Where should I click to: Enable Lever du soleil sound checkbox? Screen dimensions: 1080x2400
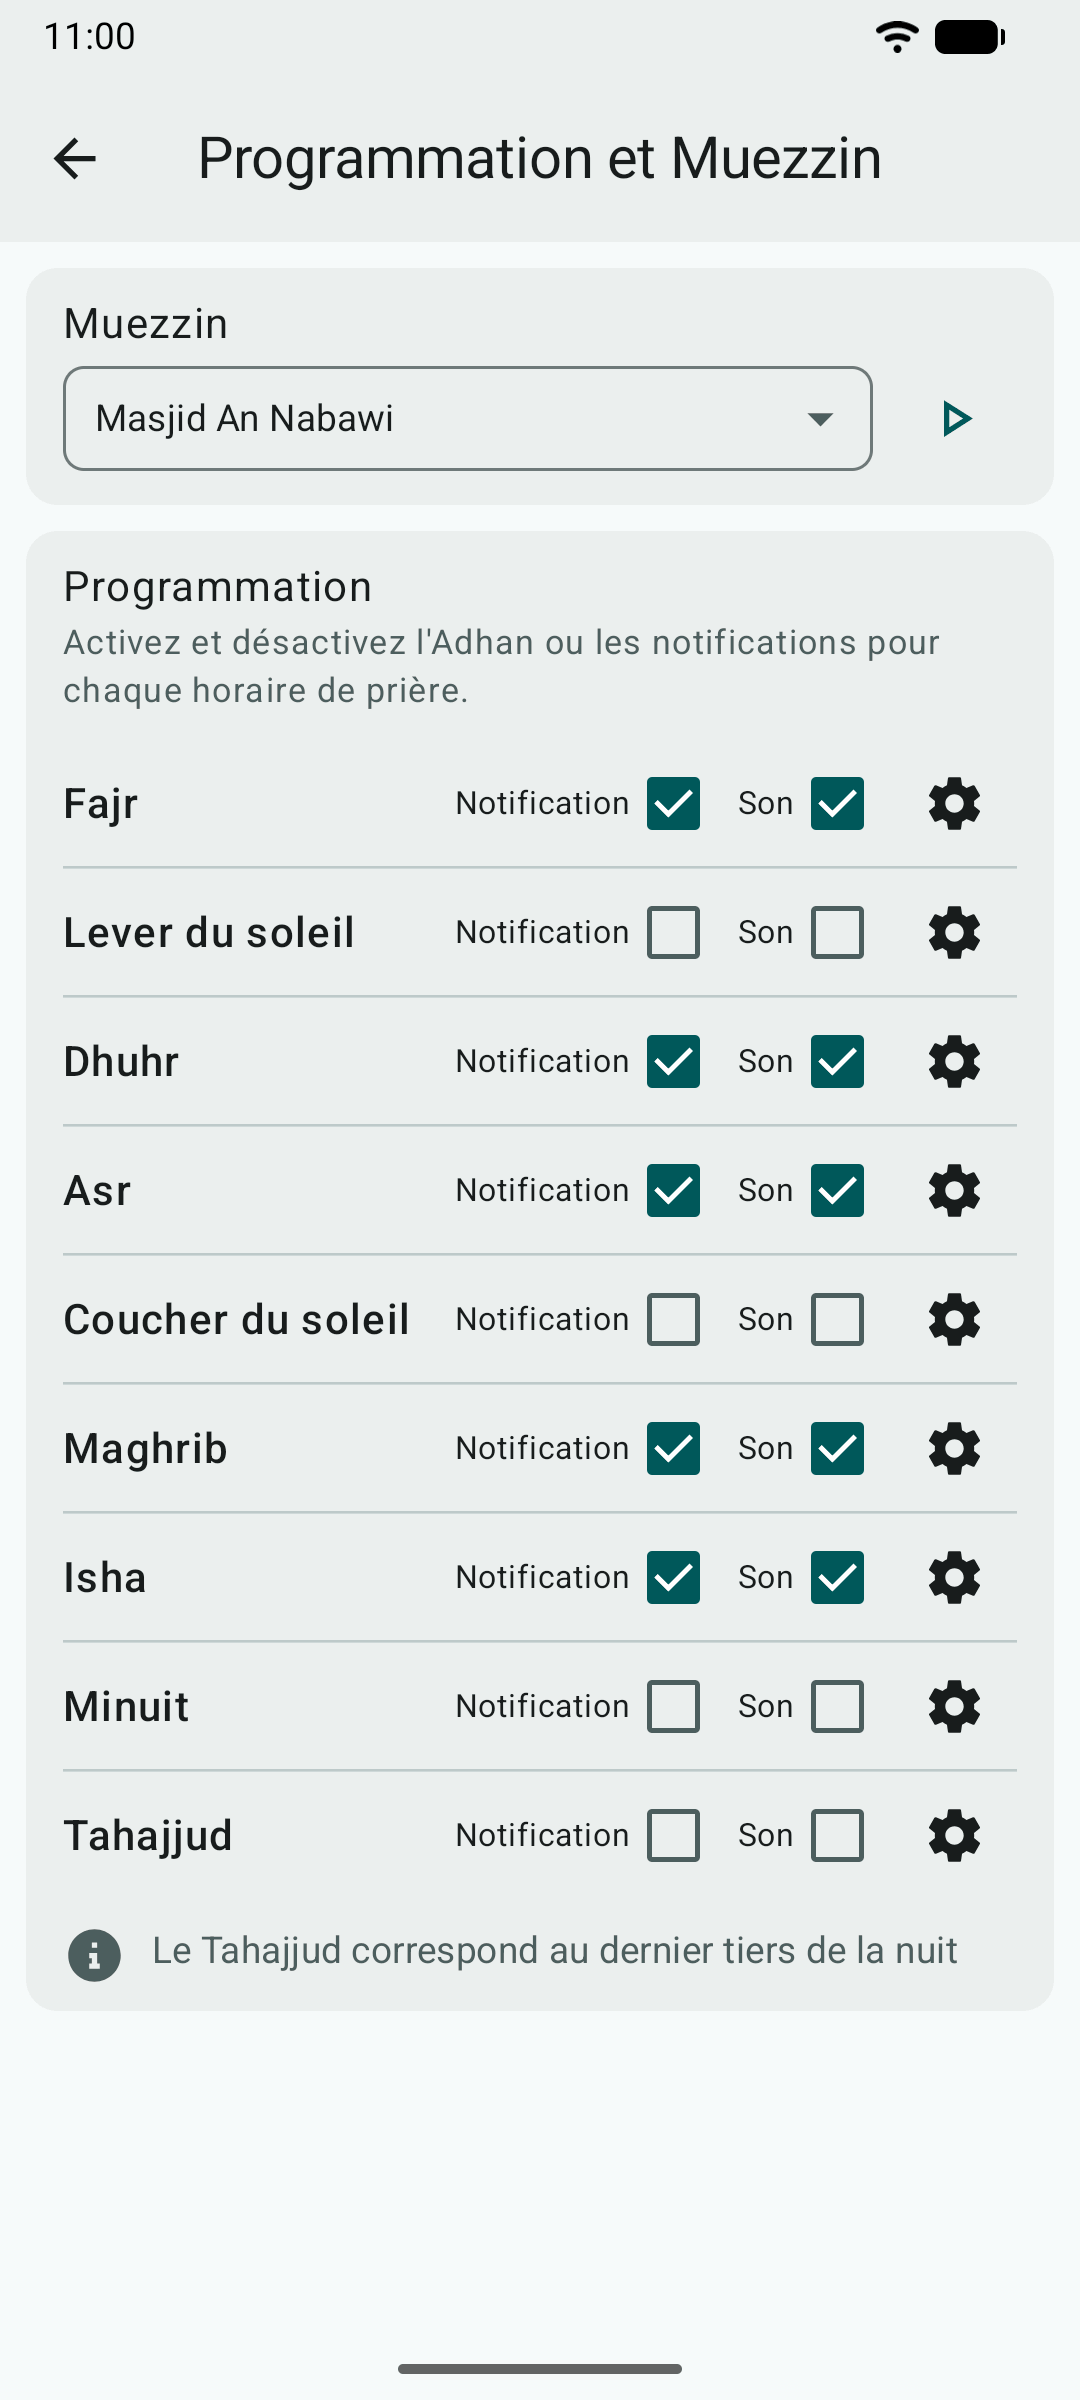837,932
